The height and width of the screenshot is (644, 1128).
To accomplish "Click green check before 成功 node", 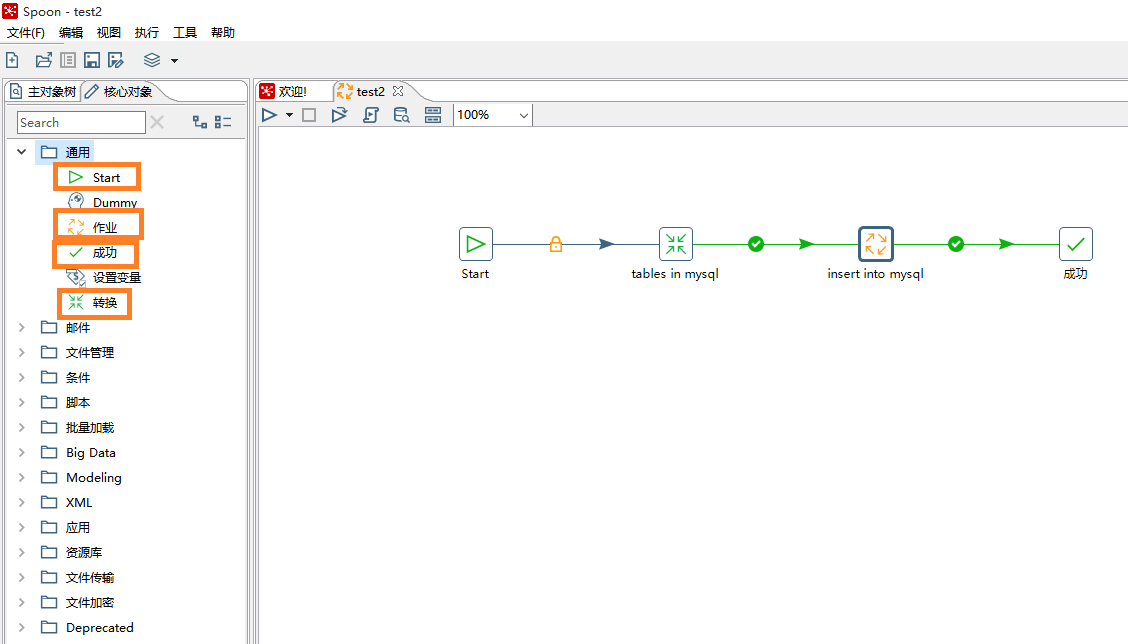I will point(955,244).
